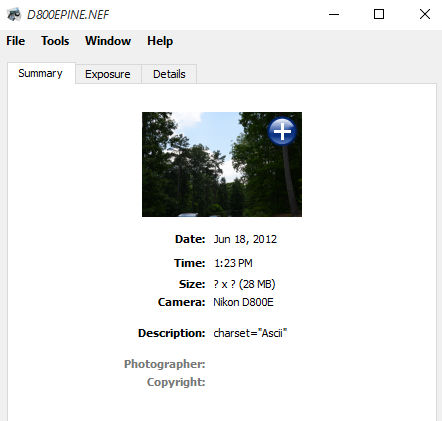Click the Photographer label

click(x=165, y=364)
